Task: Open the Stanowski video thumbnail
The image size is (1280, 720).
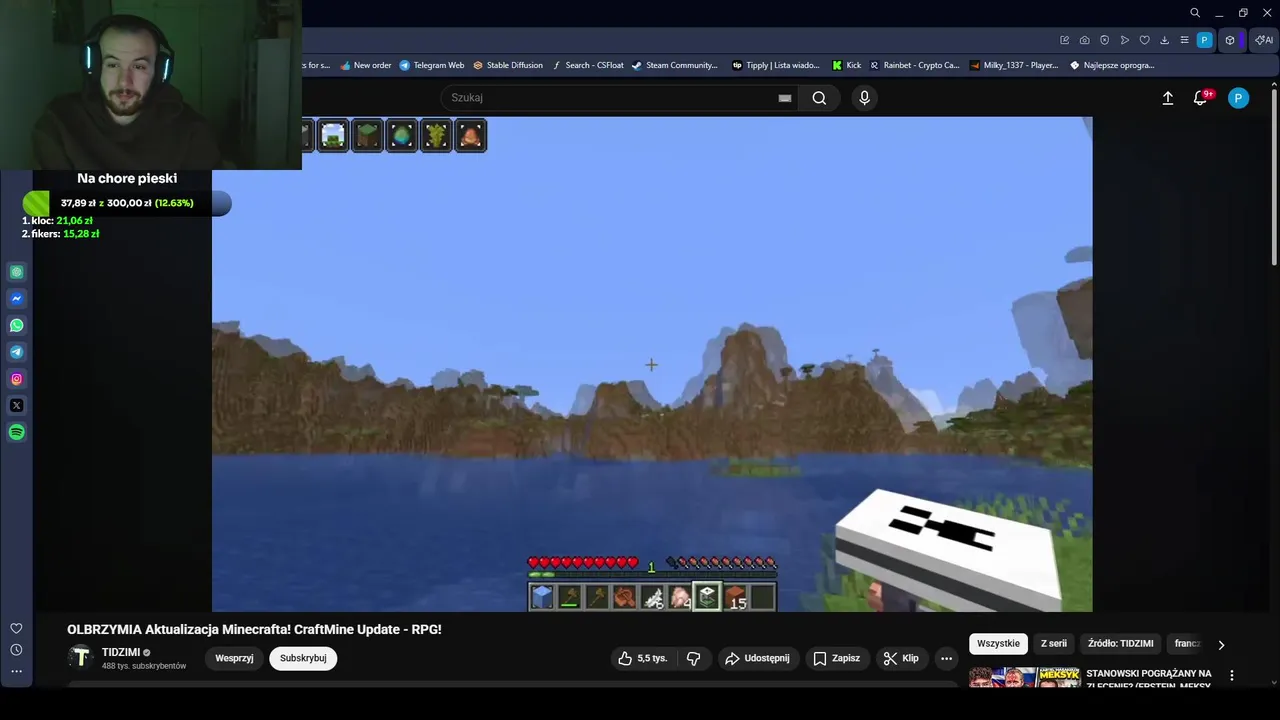Action: (1024, 678)
